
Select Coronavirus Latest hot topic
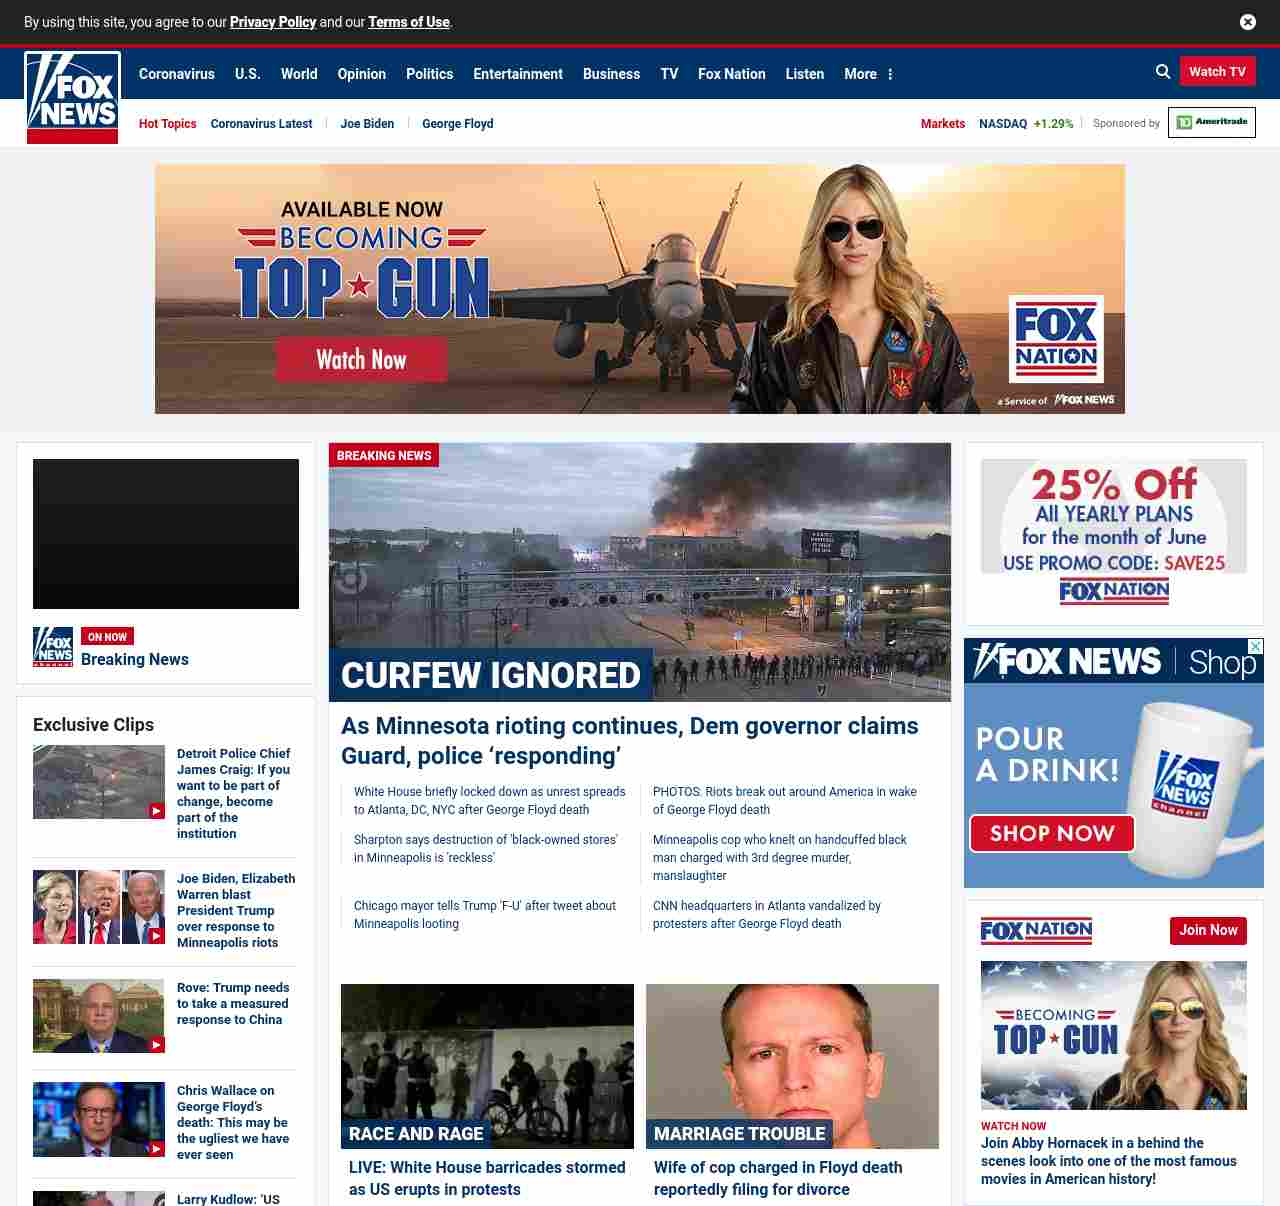[x=261, y=124]
